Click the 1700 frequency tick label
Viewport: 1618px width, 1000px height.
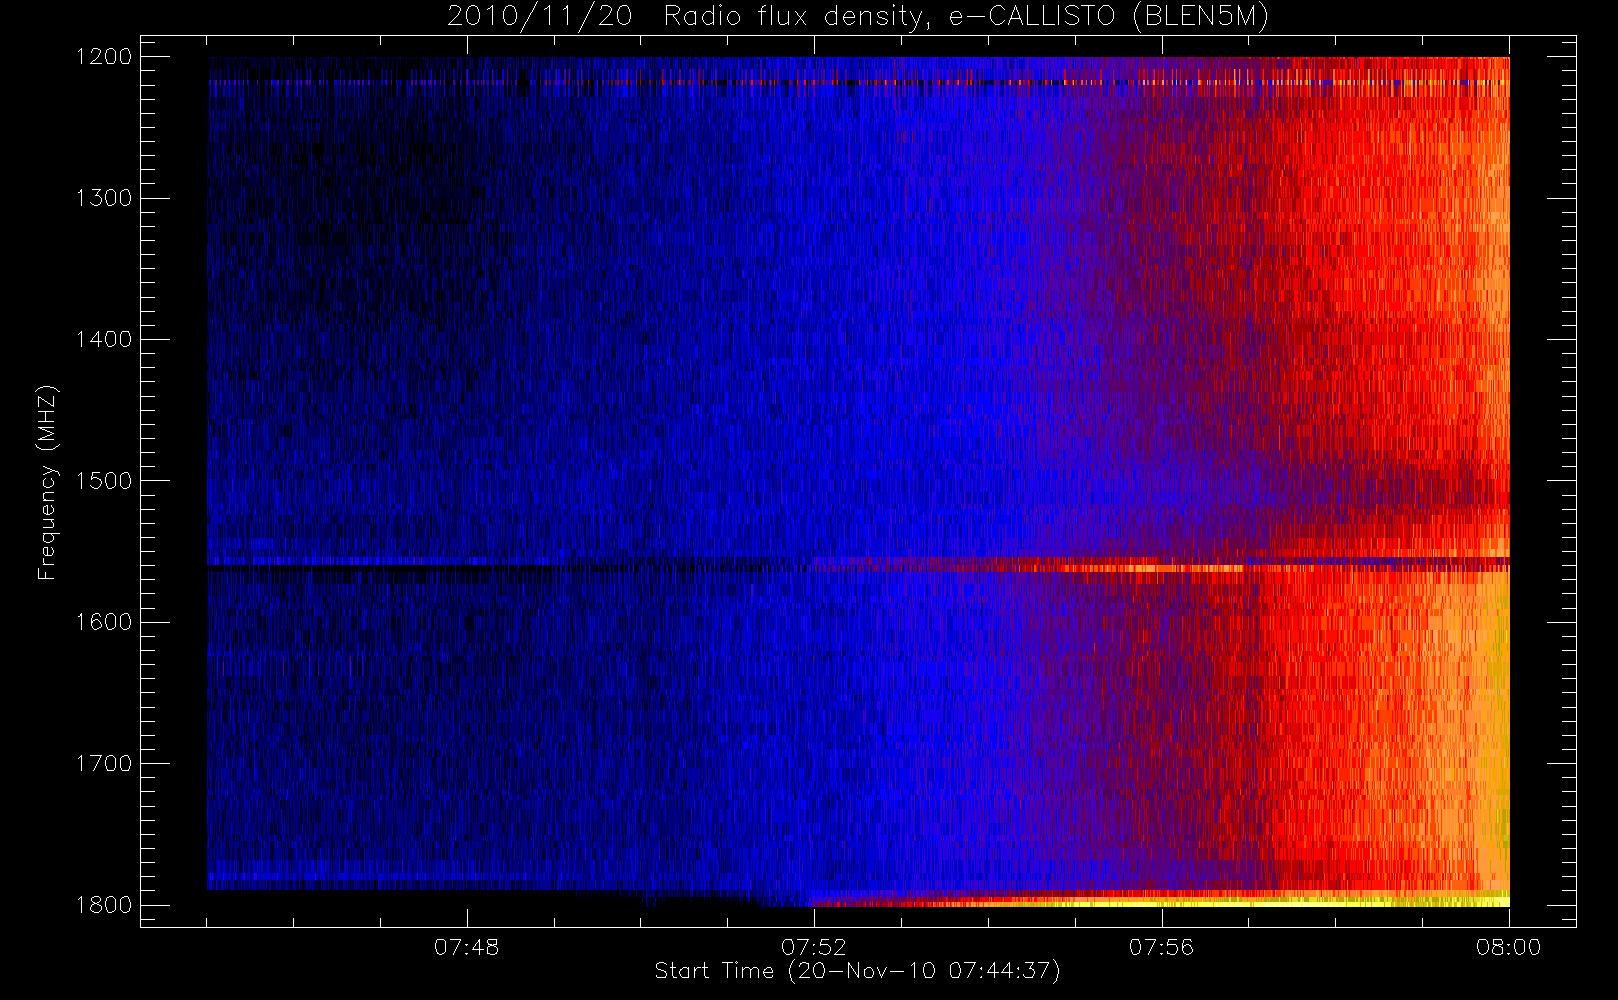(x=104, y=764)
